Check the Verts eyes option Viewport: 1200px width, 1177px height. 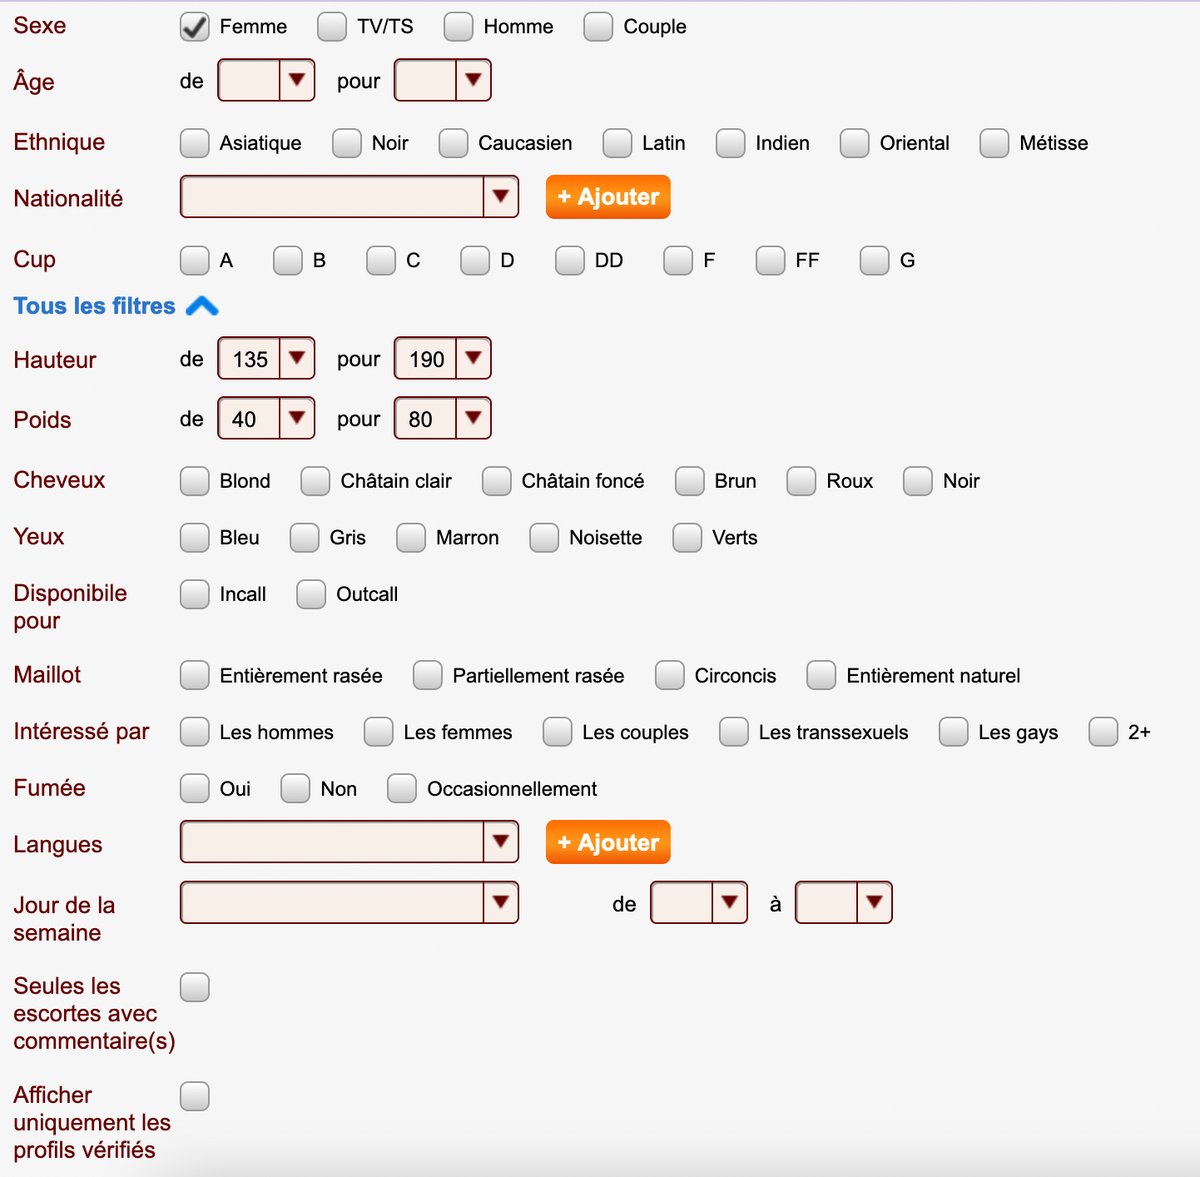[x=688, y=538]
